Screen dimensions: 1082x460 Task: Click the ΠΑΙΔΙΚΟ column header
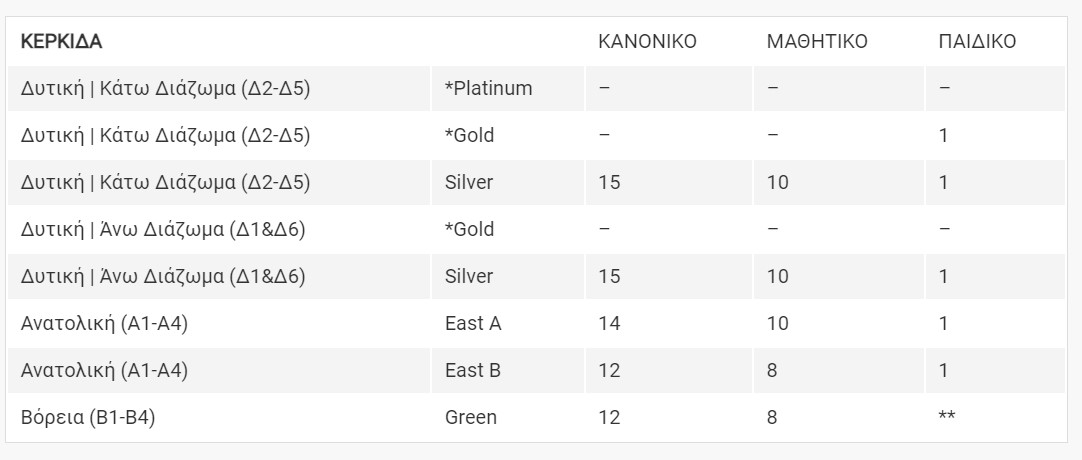(977, 41)
